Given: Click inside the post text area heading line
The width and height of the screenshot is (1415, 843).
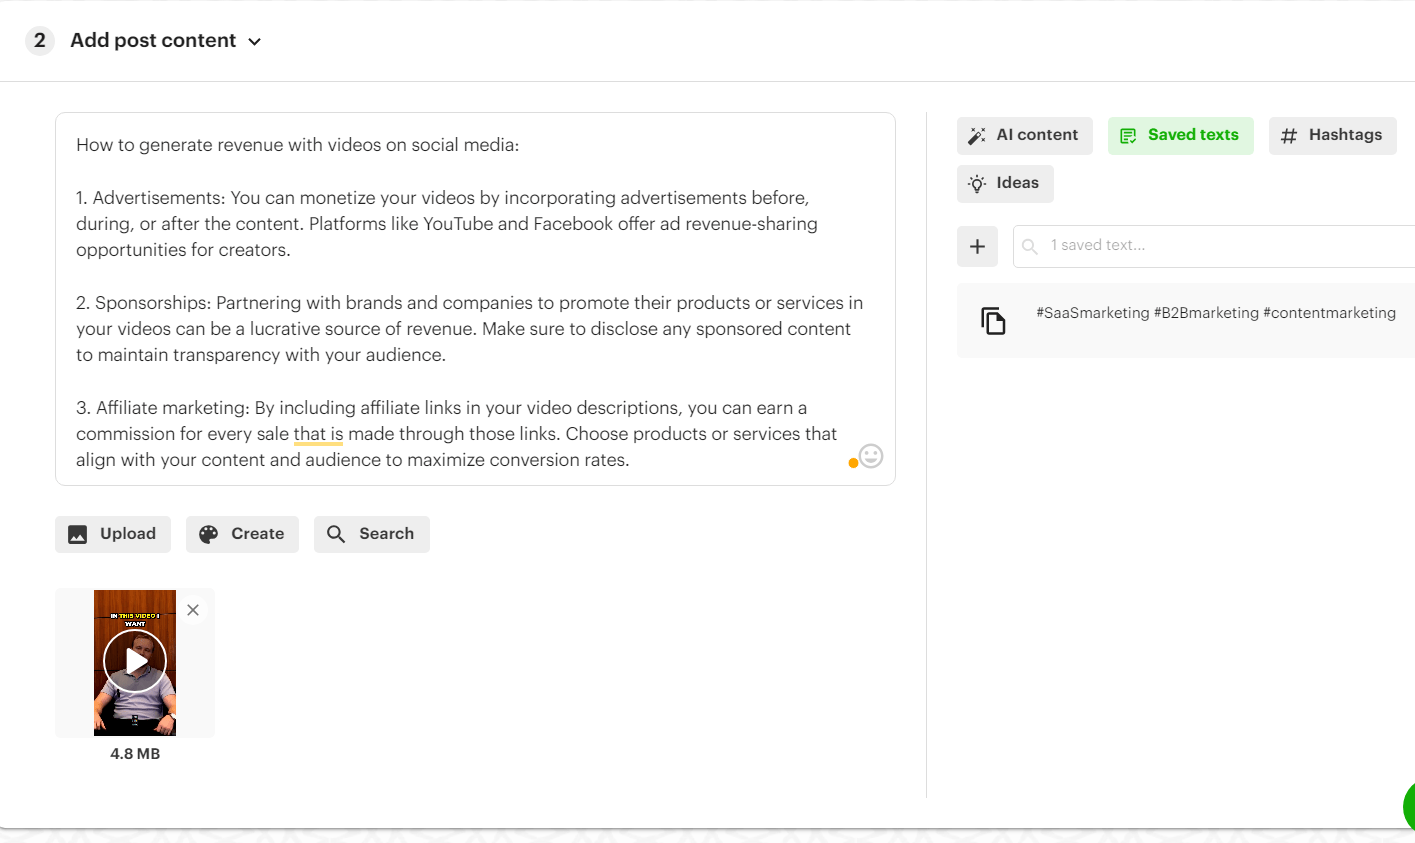Looking at the screenshot, I should (298, 145).
